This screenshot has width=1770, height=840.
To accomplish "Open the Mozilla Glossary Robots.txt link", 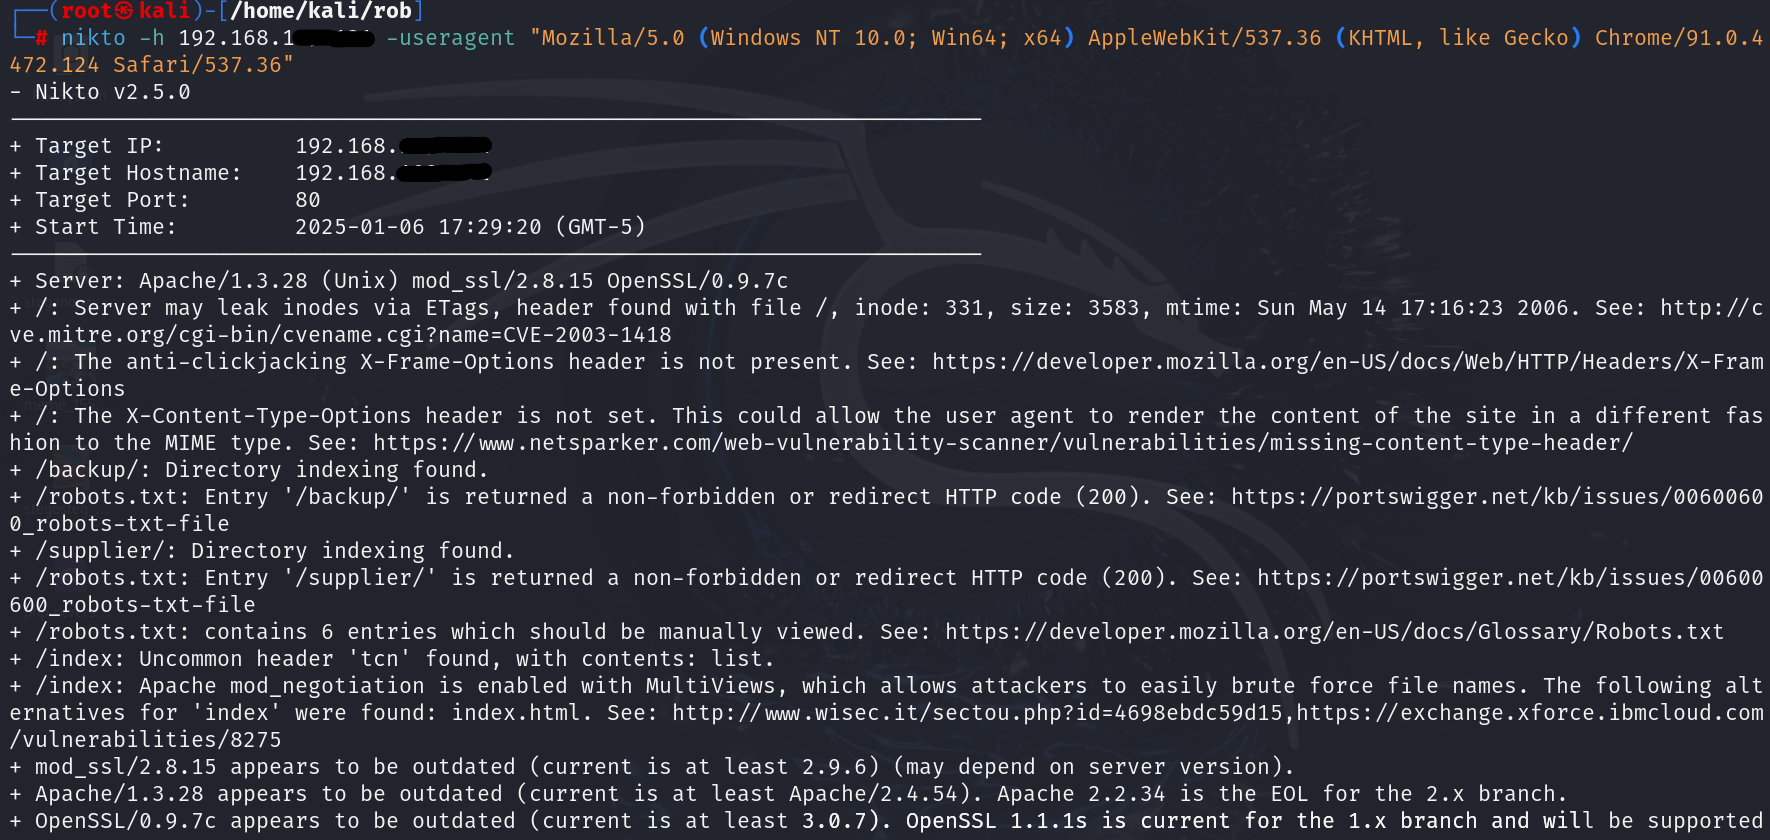I will [1334, 632].
